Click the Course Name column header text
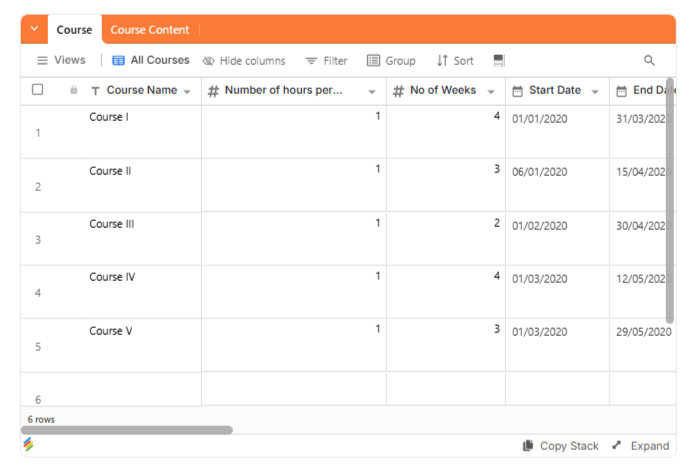The image size is (691, 474). pos(142,90)
